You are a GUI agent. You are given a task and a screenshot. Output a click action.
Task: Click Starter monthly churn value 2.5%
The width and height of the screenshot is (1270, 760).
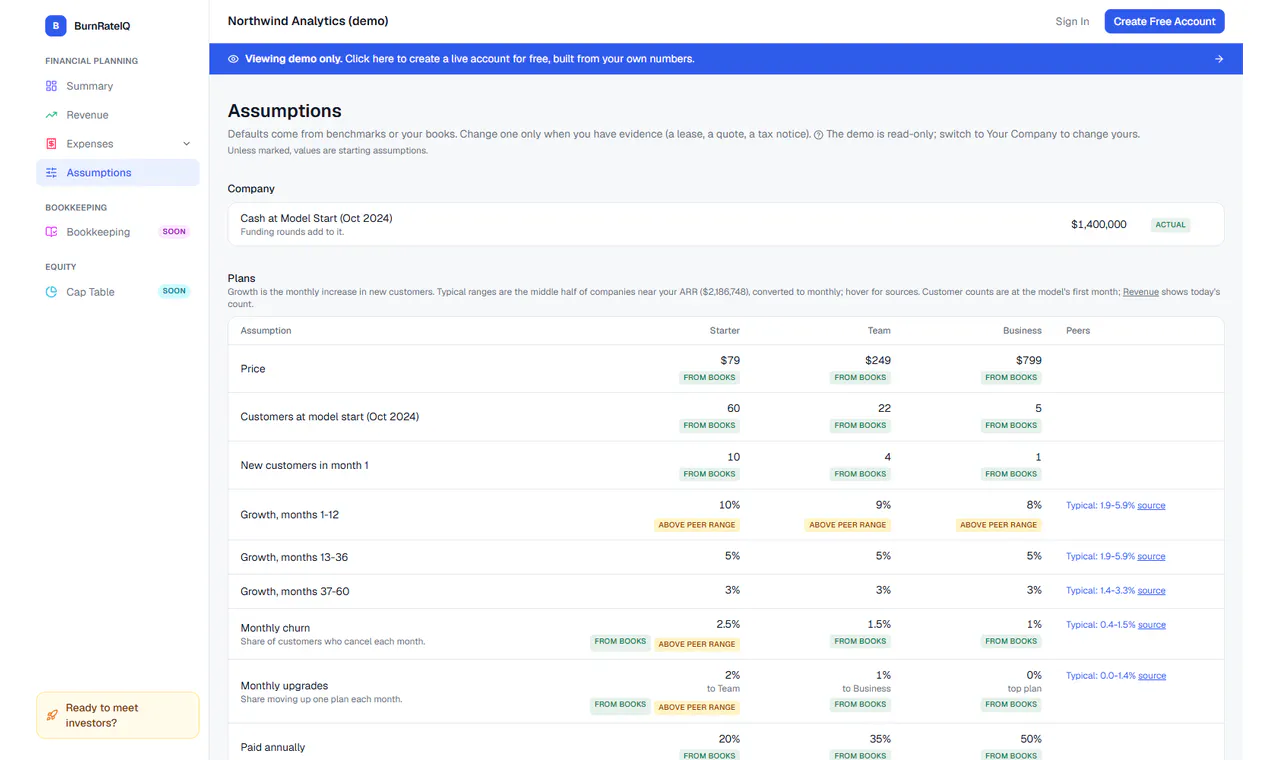coord(728,624)
